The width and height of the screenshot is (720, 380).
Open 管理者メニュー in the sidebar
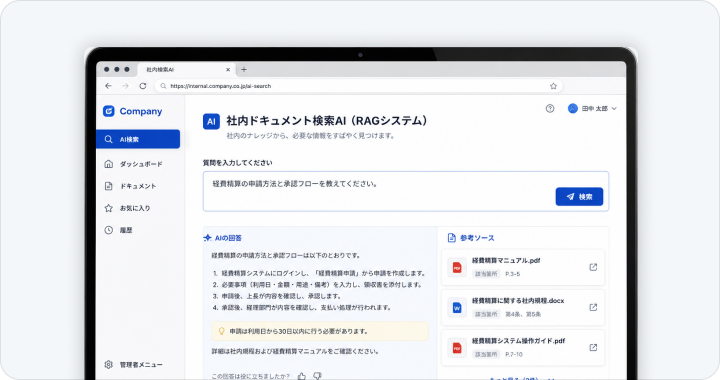pos(138,364)
